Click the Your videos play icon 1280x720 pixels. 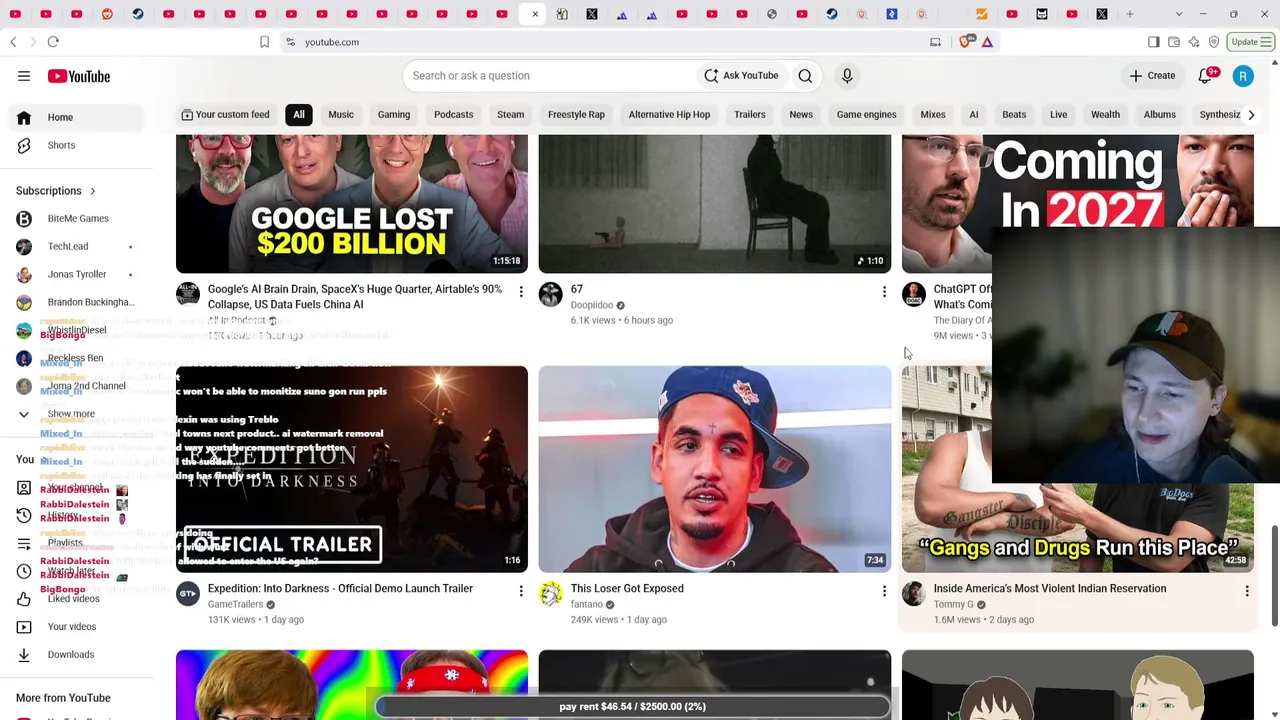click(x=24, y=626)
